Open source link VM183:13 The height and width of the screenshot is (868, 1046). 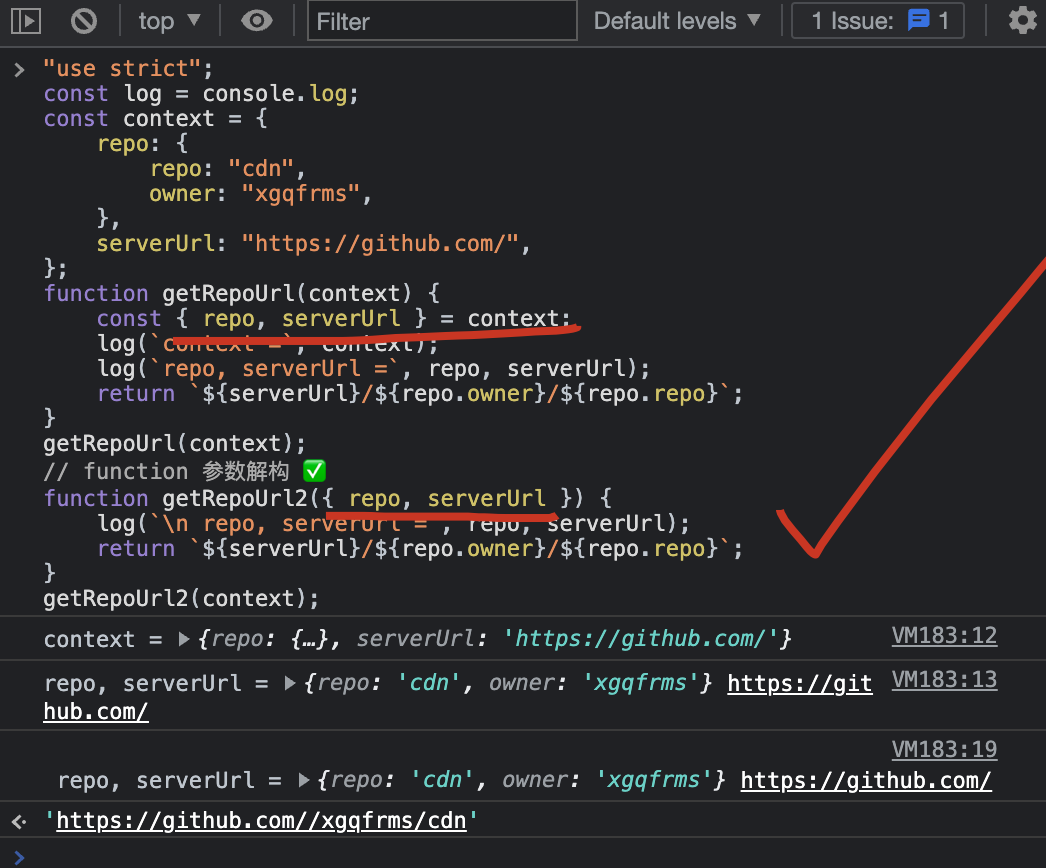[944, 680]
